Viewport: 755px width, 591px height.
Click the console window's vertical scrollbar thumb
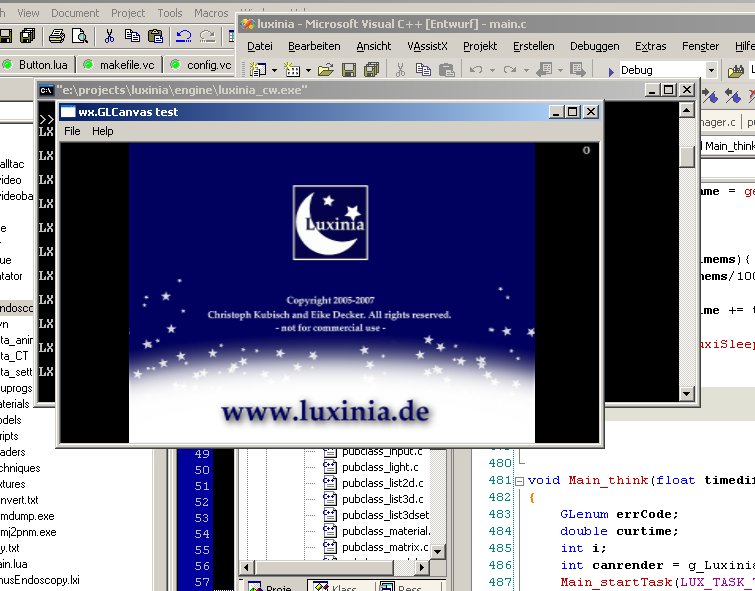(686, 157)
